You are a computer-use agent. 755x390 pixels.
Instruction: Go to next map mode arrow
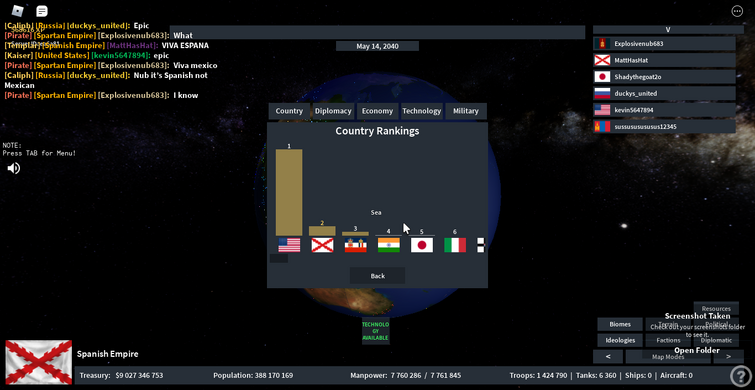tap(728, 356)
